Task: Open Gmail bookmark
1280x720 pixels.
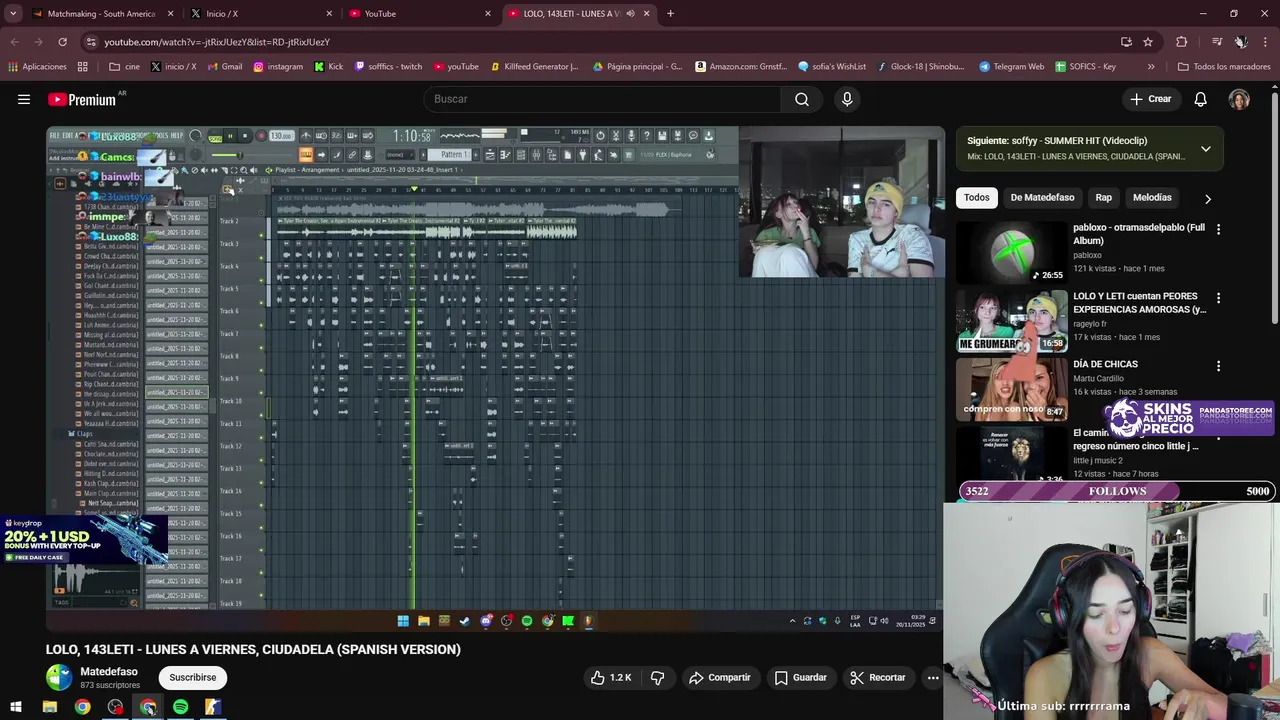Action: (x=224, y=67)
